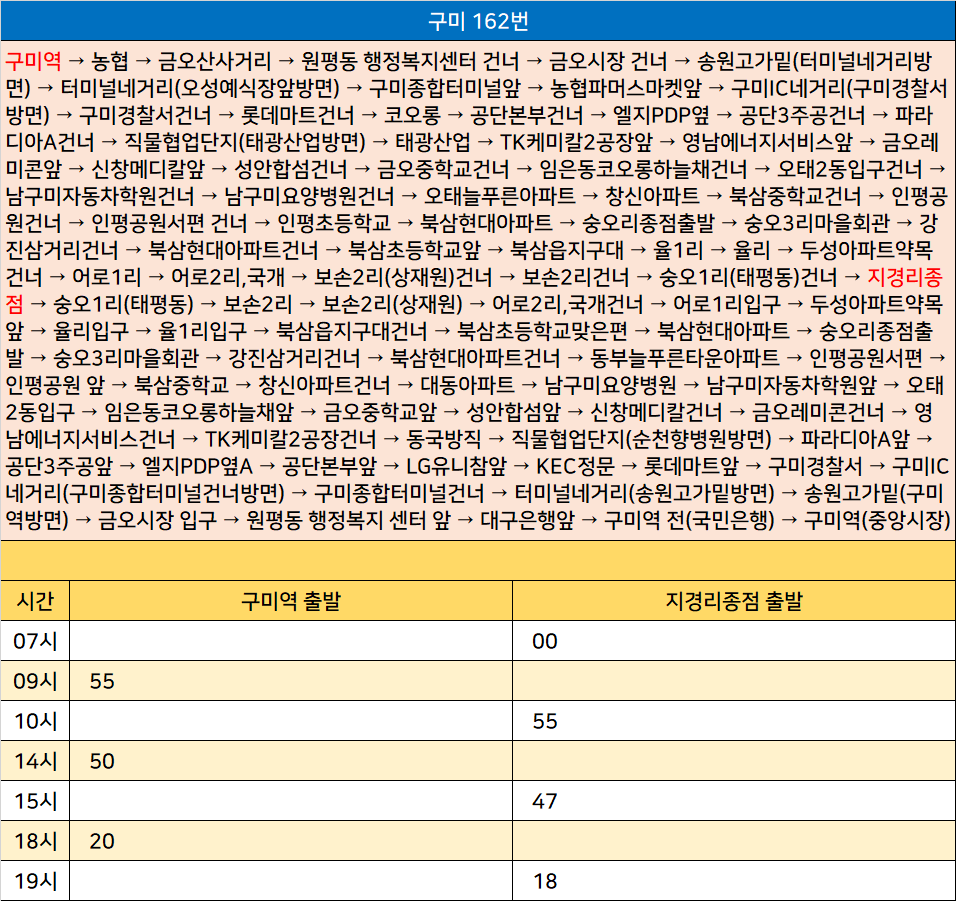Select the '10시' row label

coord(35,721)
